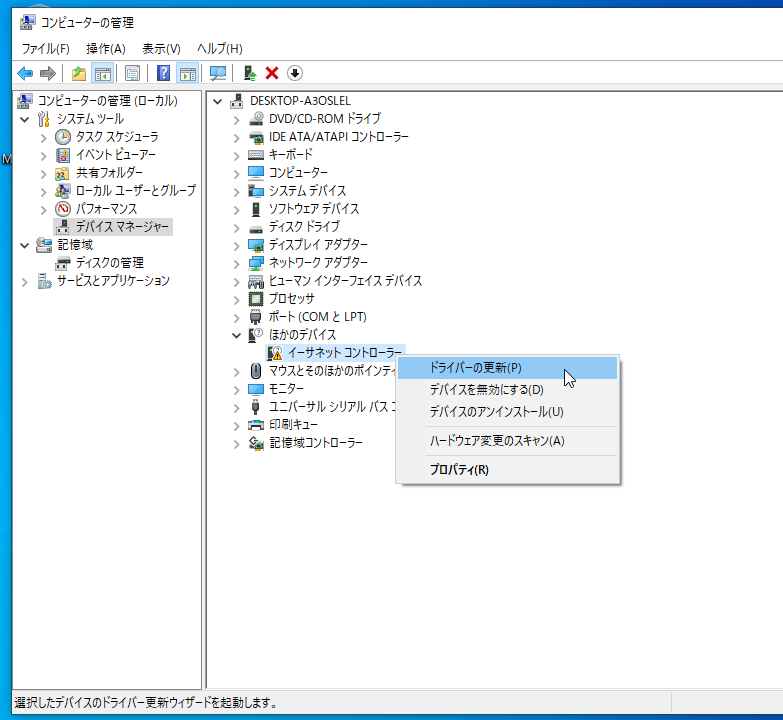783x720 pixels.
Task: Expand the 記憶域コントローラー category
Action: (x=237, y=443)
